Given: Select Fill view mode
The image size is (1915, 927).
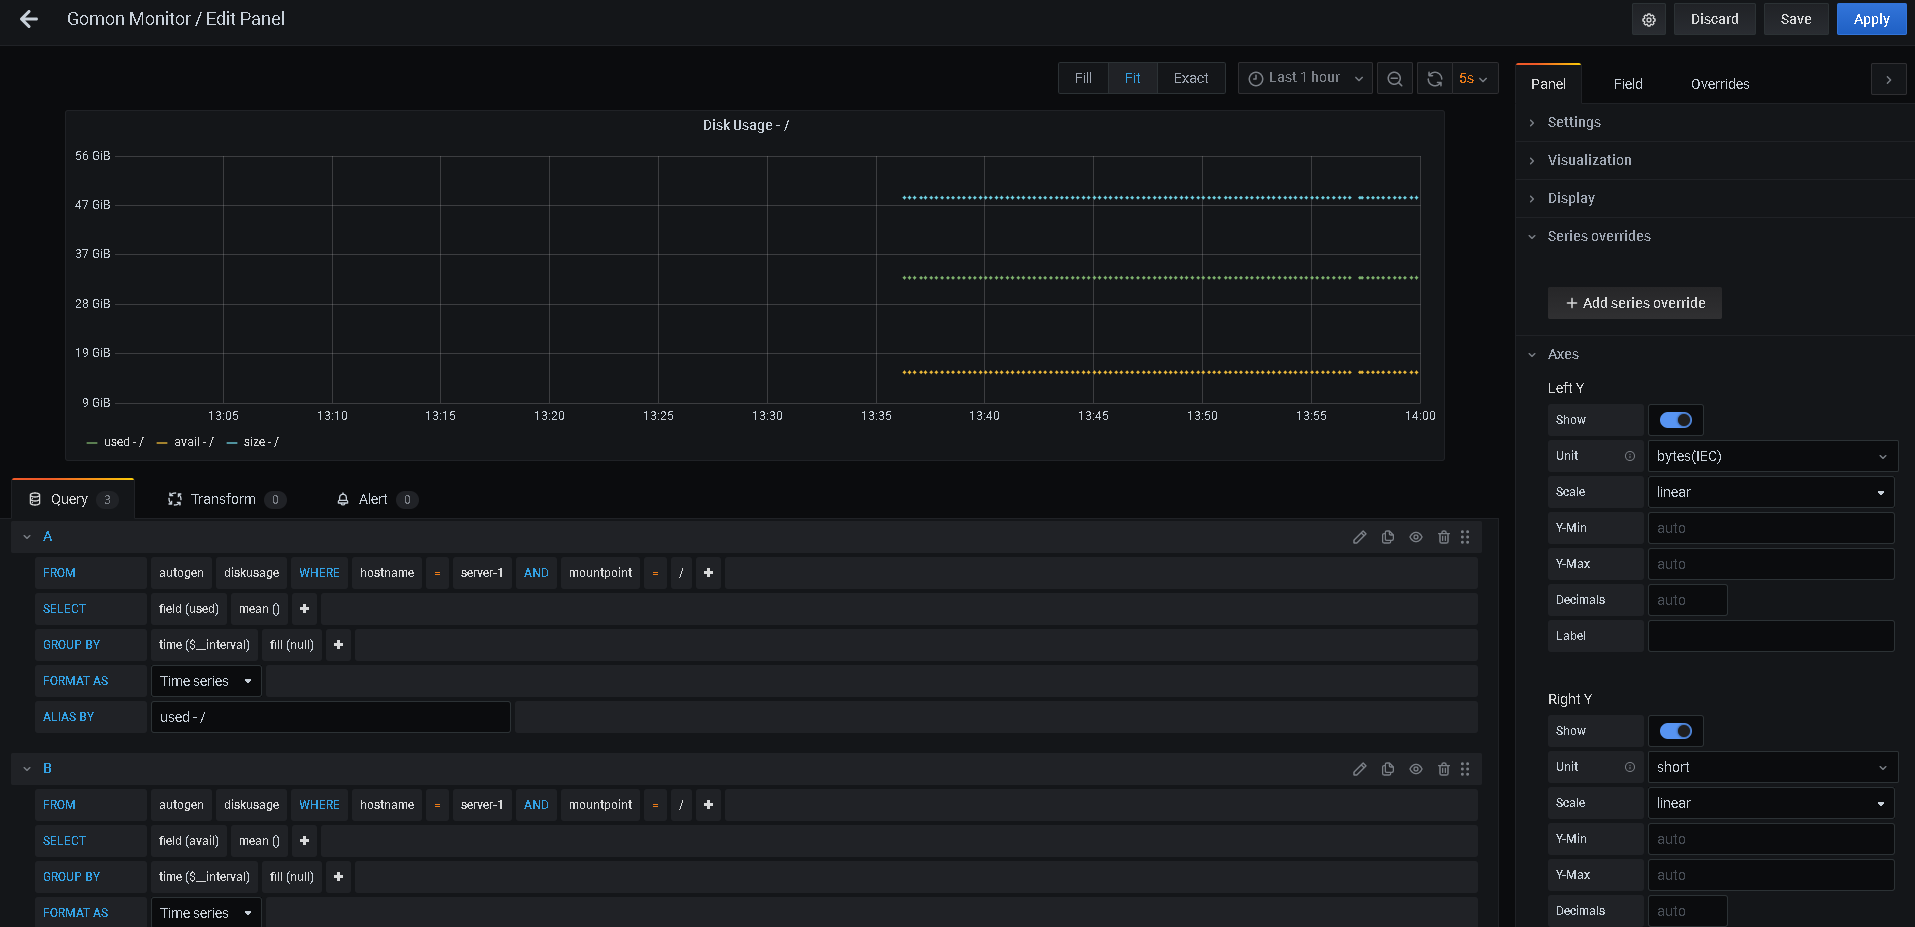Looking at the screenshot, I should click(x=1083, y=78).
